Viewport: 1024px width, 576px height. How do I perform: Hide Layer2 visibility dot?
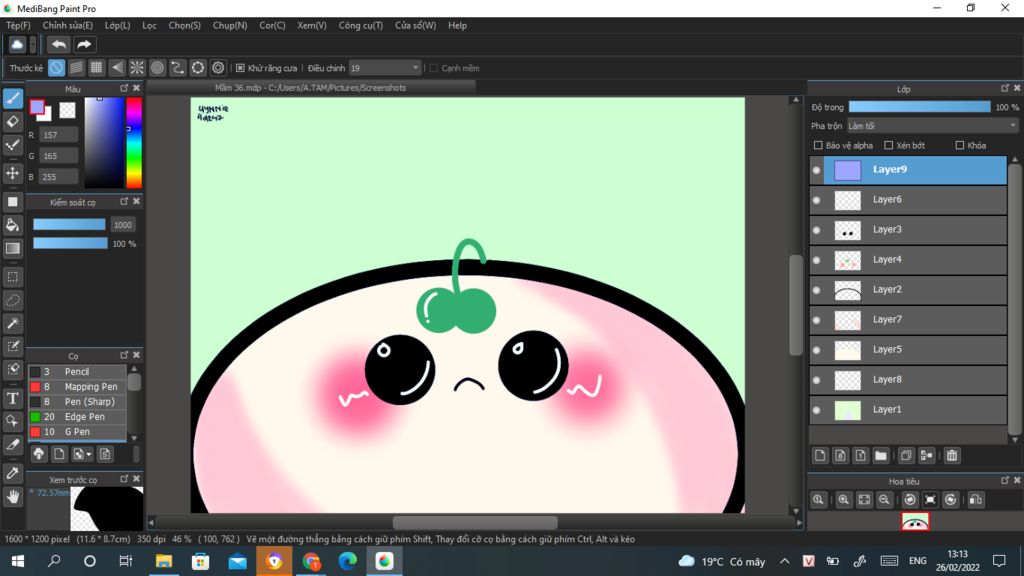click(816, 290)
